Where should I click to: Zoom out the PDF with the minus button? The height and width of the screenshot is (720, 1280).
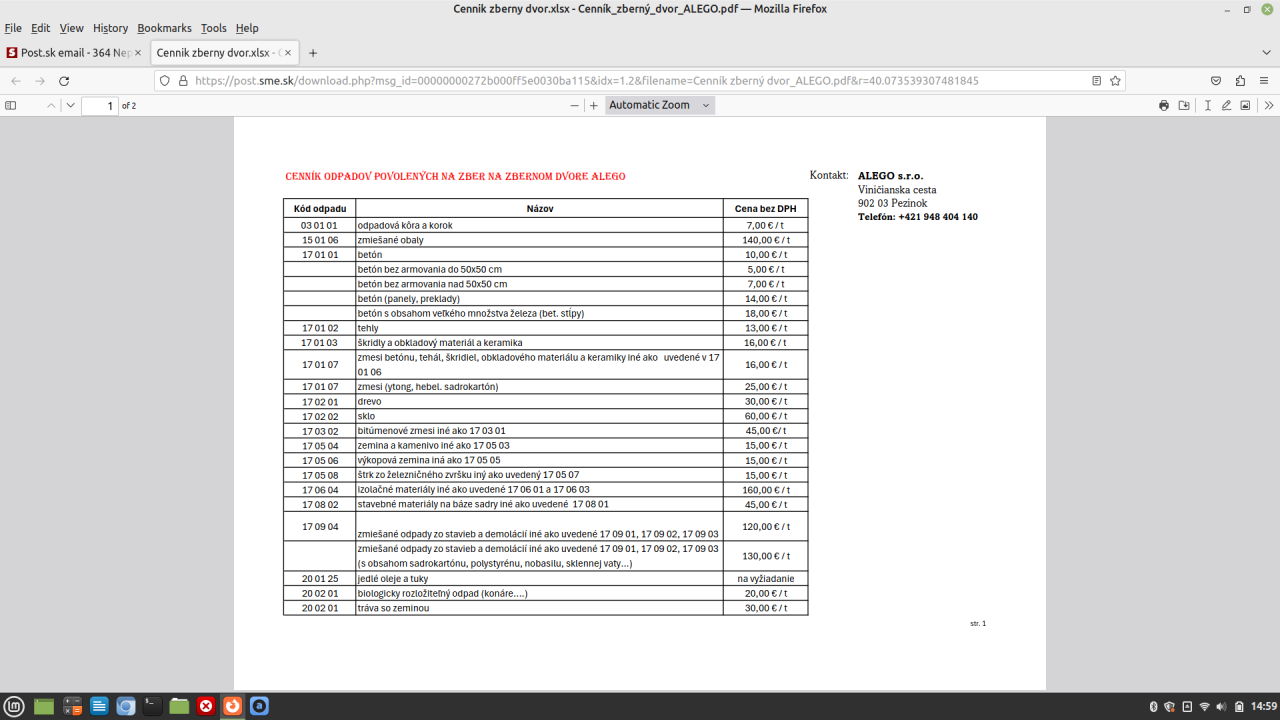pyautogui.click(x=574, y=105)
